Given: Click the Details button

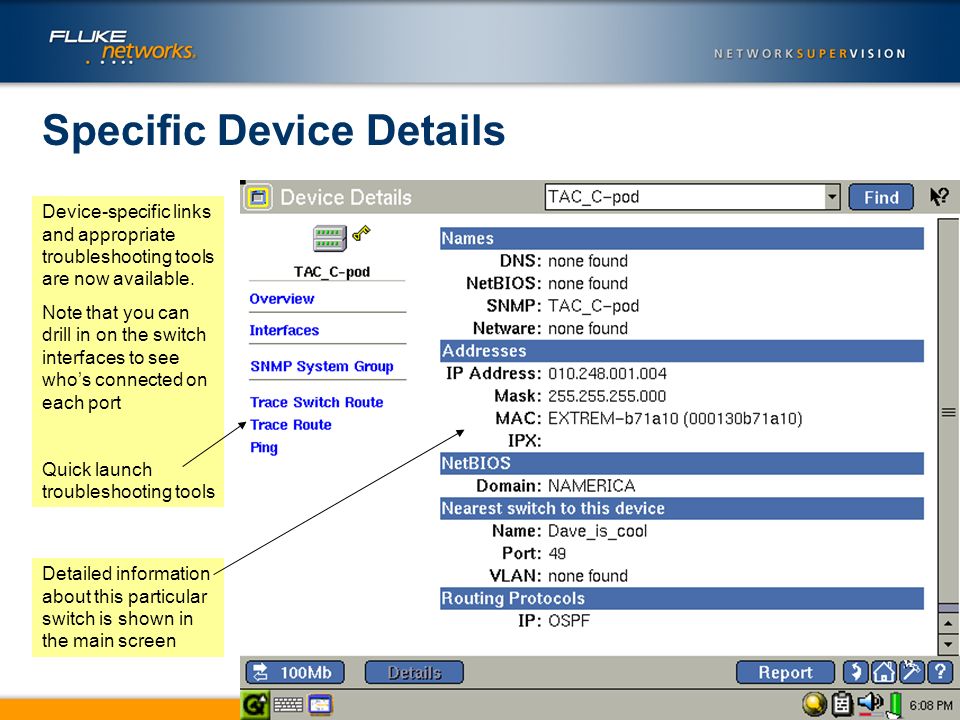Looking at the screenshot, I should click(x=414, y=672).
